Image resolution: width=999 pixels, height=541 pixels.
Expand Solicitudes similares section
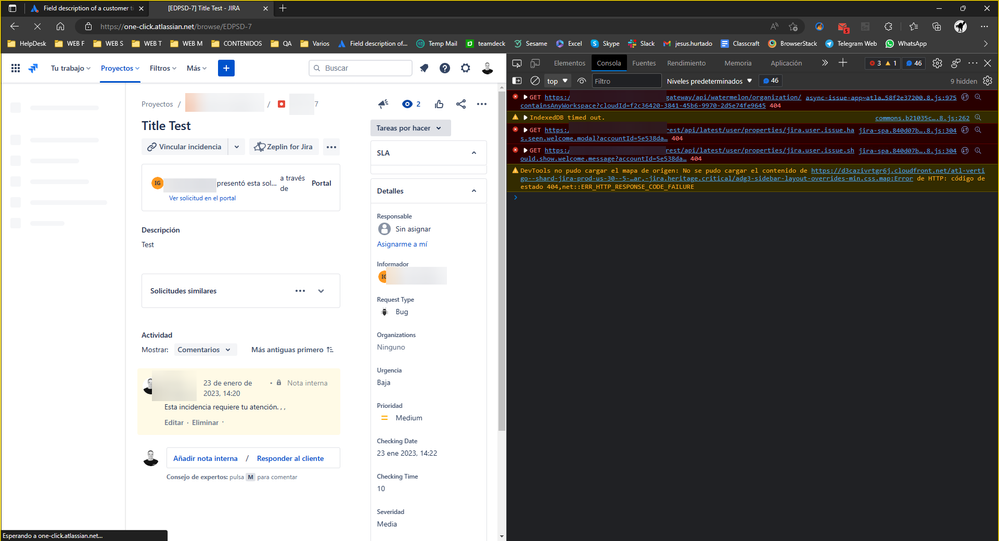coord(321,291)
